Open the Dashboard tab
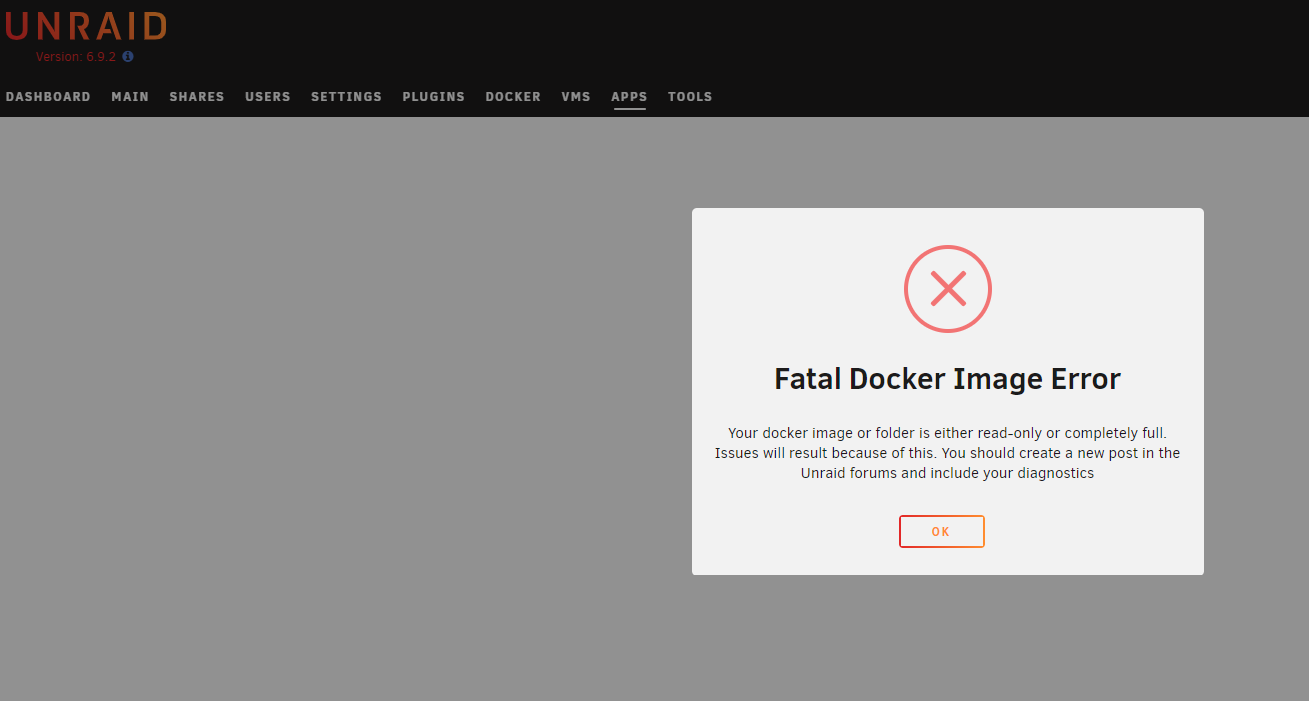Screen dimensions: 1309x701 (x=48, y=97)
